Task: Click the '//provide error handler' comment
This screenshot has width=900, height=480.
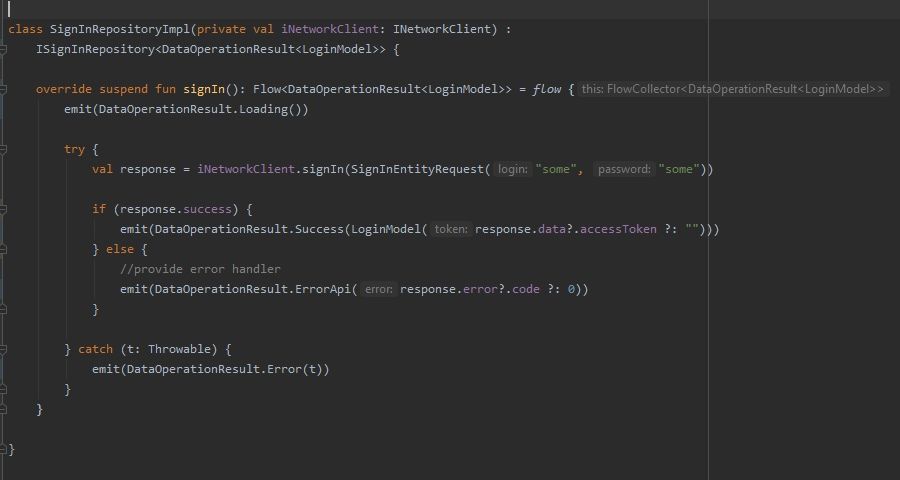Action: click(x=200, y=269)
